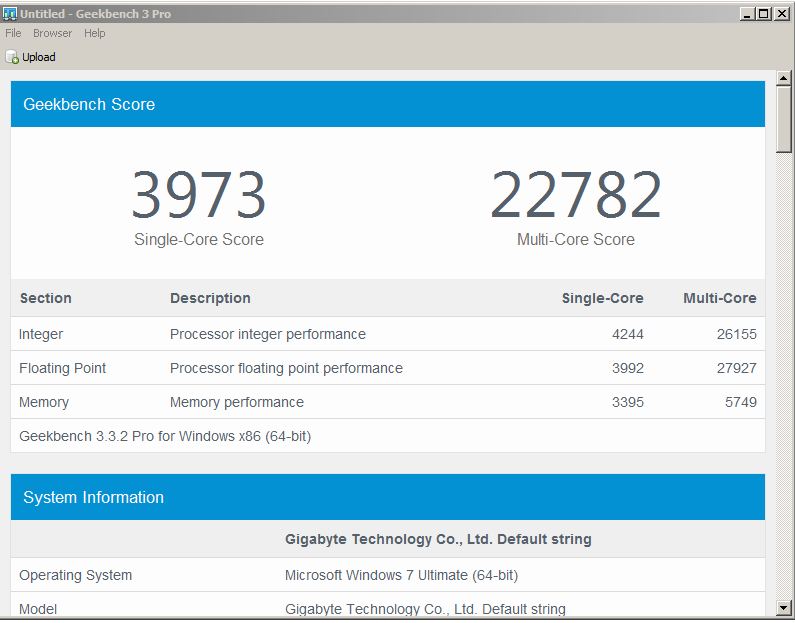This screenshot has width=795, height=623.
Task: Select the single-core score 3973
Action: 199,195
